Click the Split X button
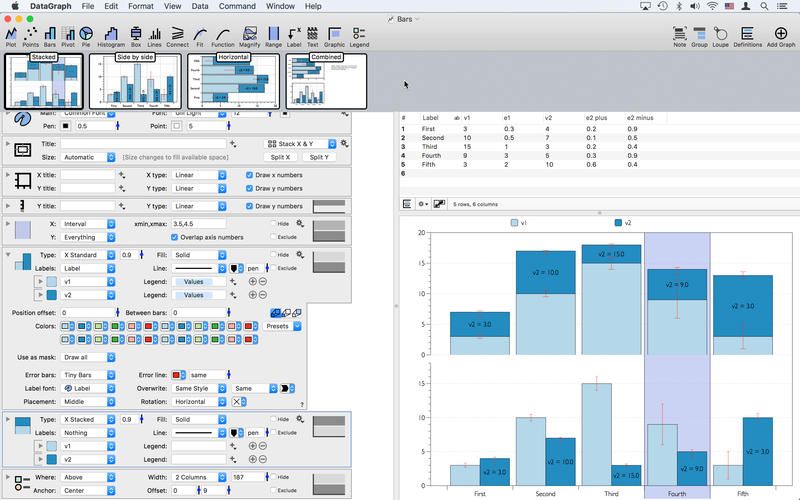The height and width of the screenshot is (500, 800). coord(280,157)
